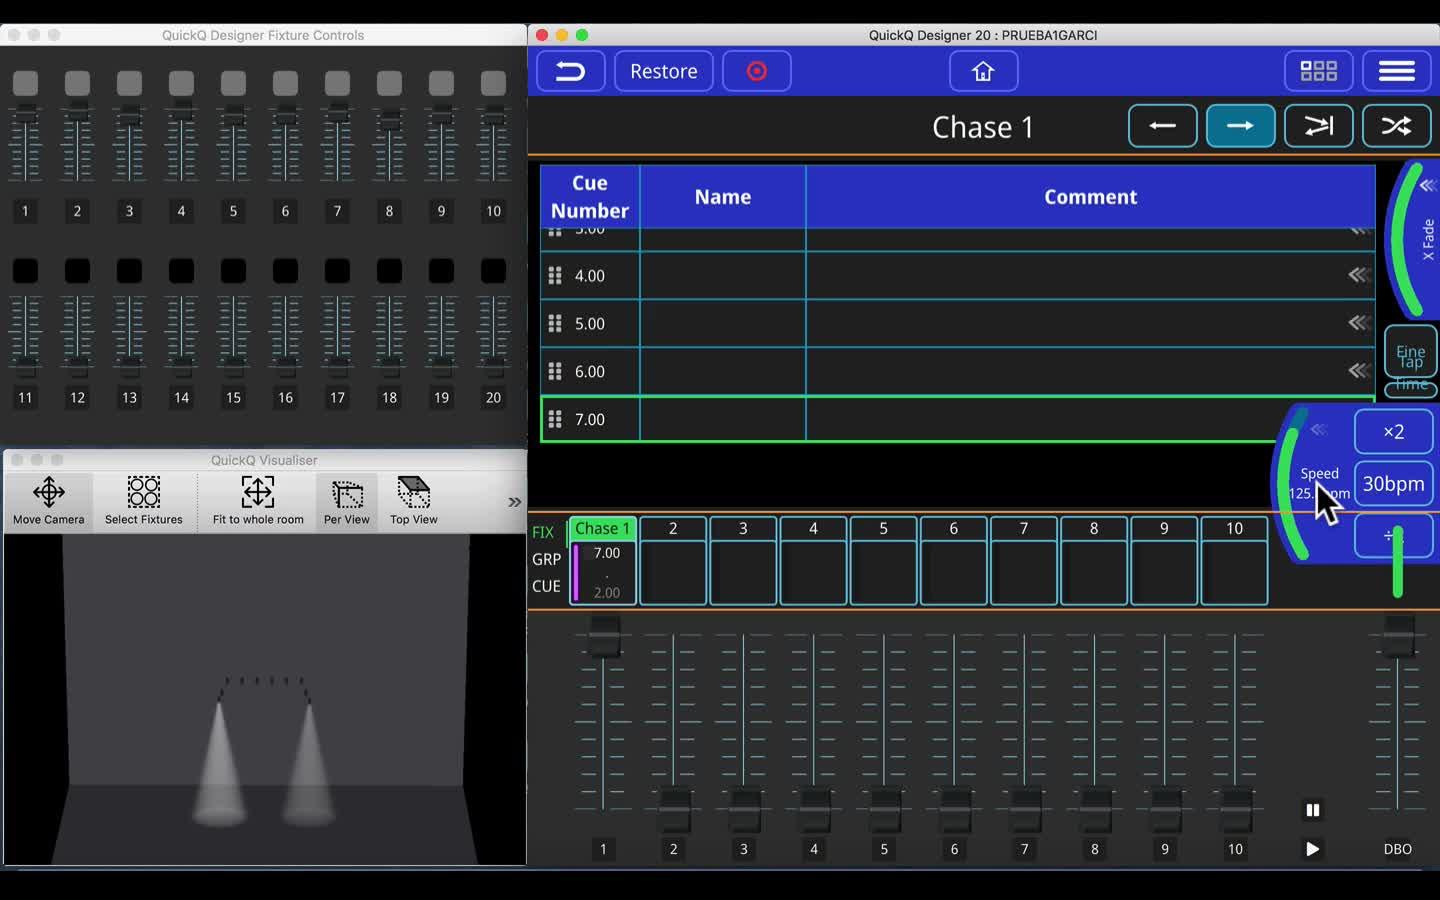Click playback fader 1 handle
The width and height of the screenshot is (1440, 900).
pos(604,636)
